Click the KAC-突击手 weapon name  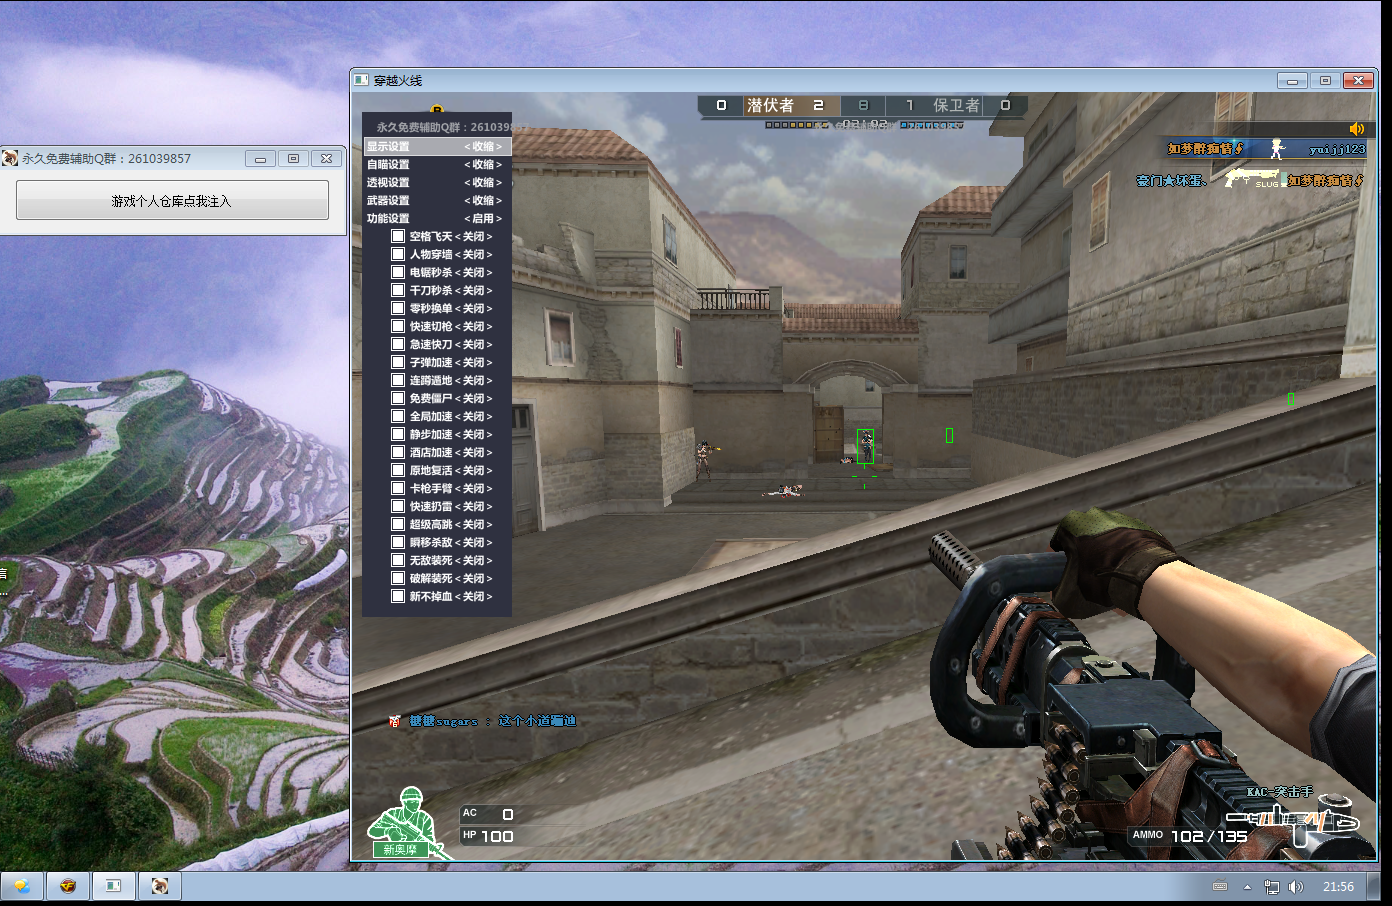pyautogui.click(x=1280, y=792)
